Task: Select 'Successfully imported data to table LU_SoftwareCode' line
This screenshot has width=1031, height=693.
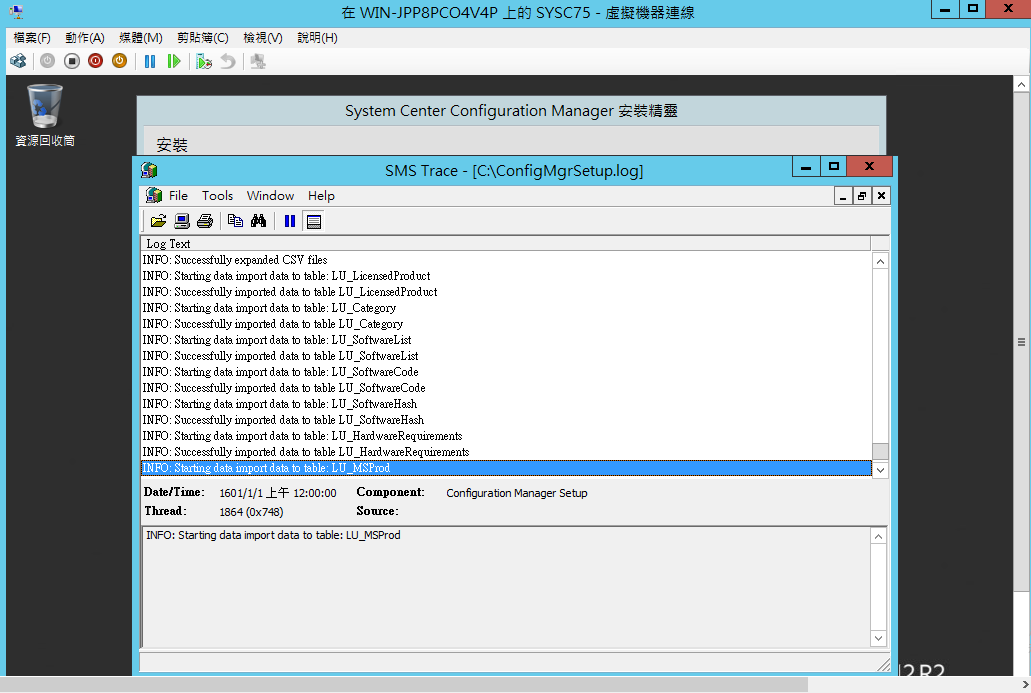Action: tap(506, 388)
